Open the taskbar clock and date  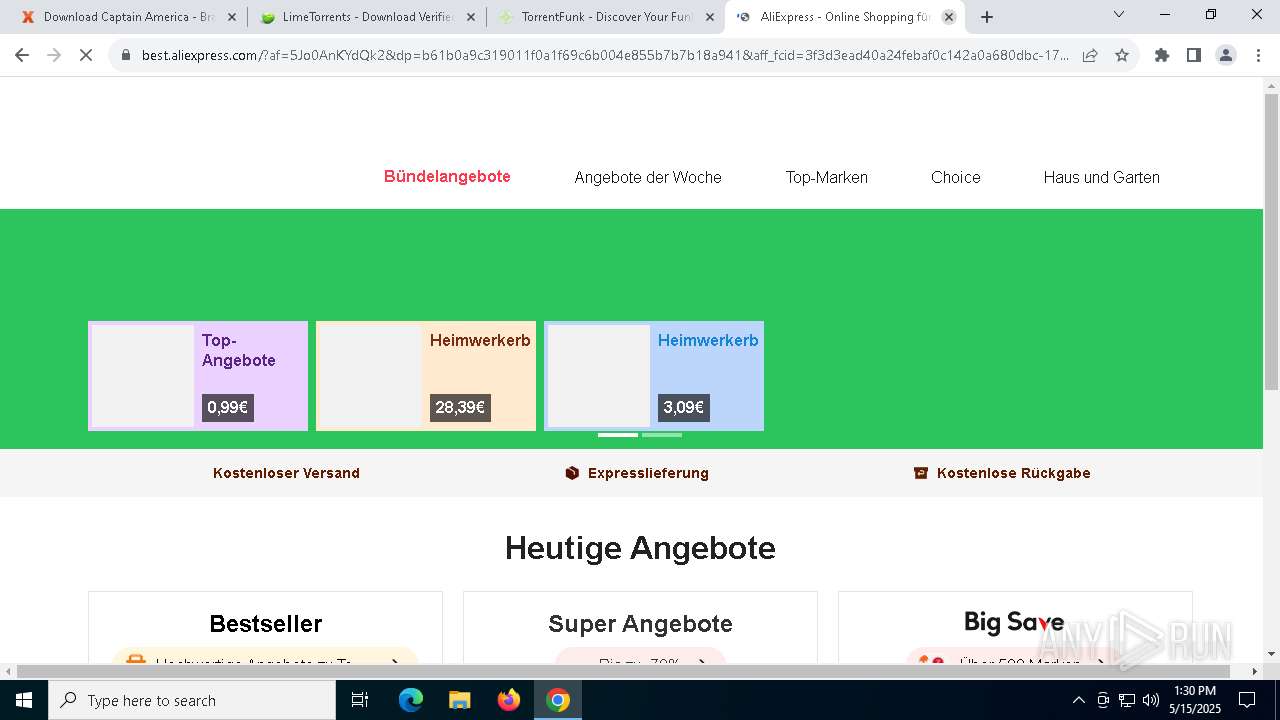pyautogui.click(x=1195, y=700)
